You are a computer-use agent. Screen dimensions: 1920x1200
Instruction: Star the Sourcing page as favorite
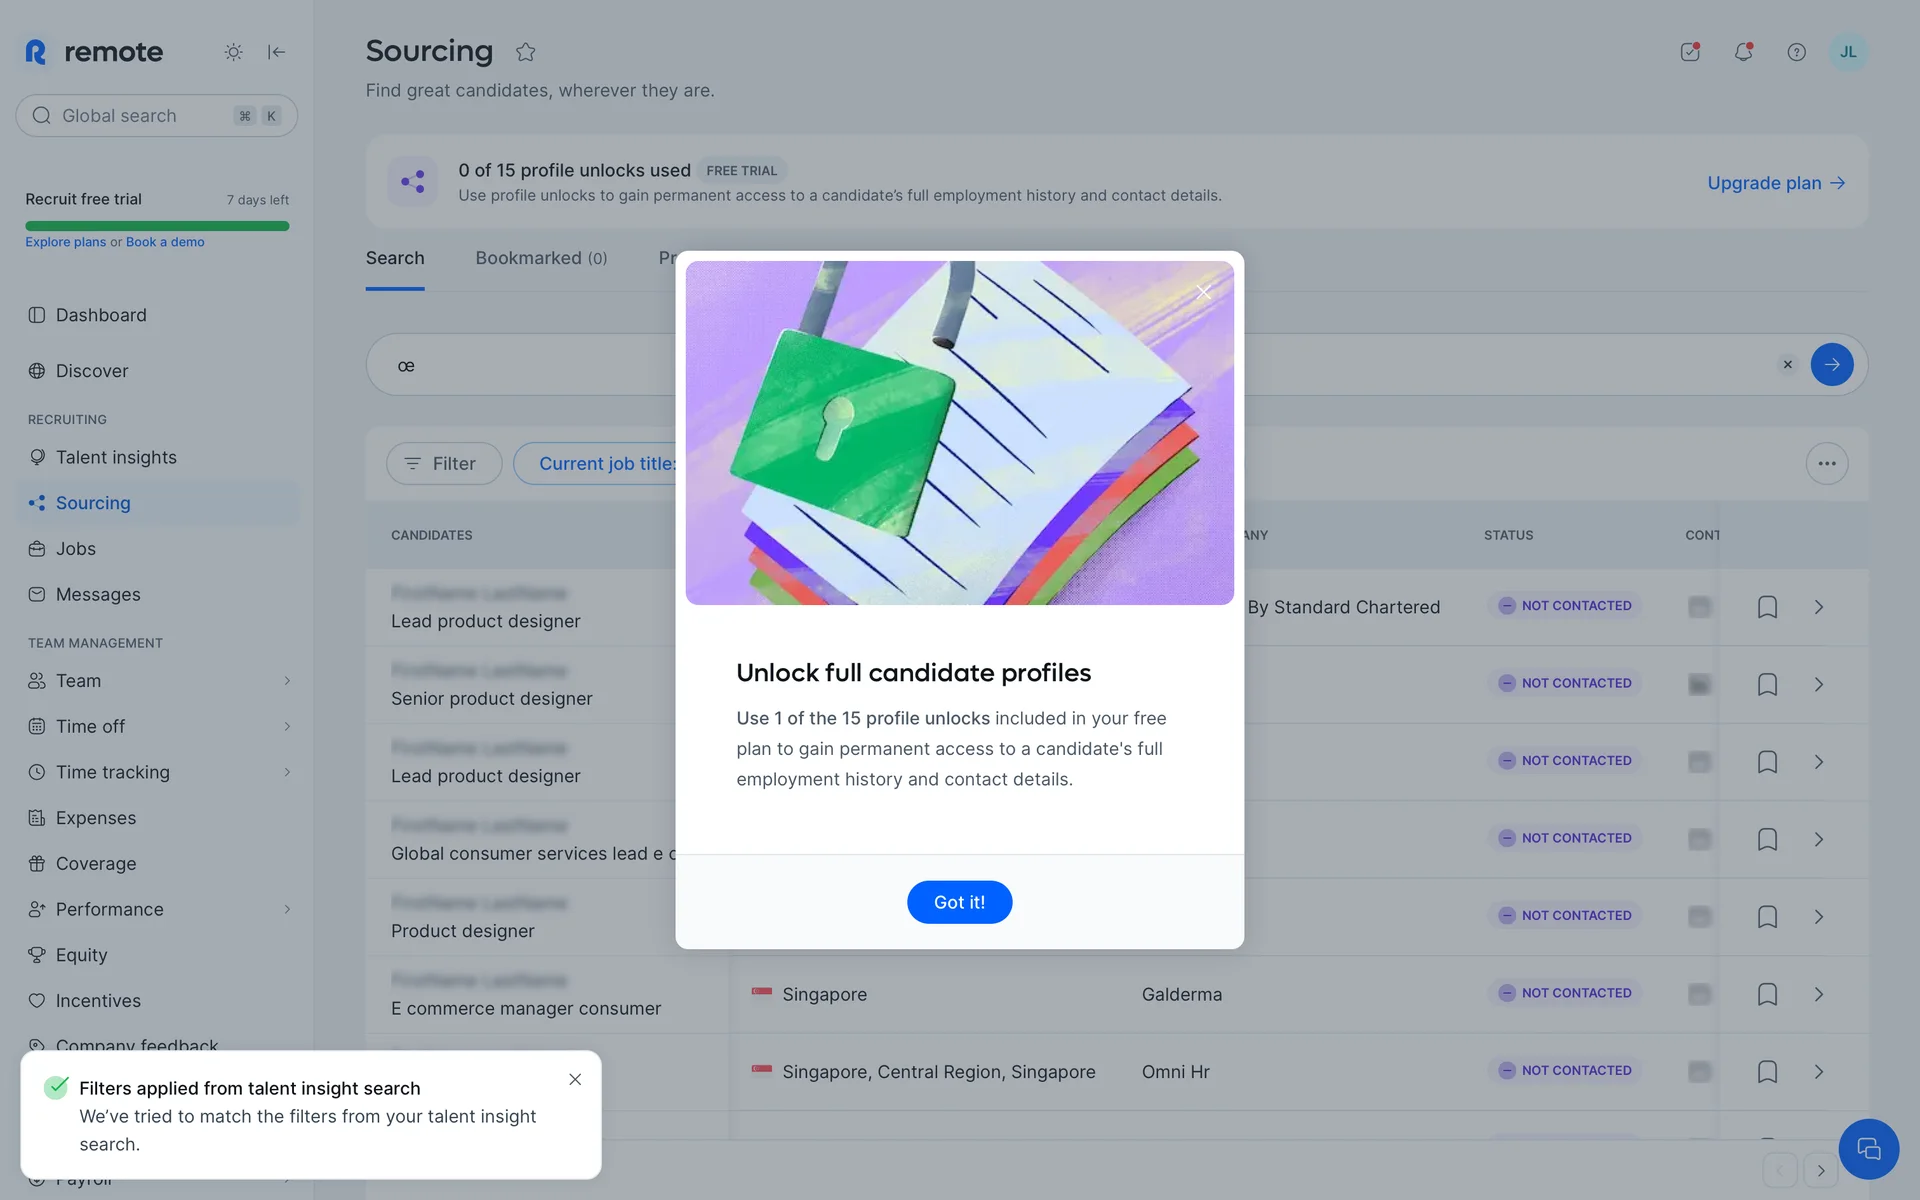coord(526,52)
